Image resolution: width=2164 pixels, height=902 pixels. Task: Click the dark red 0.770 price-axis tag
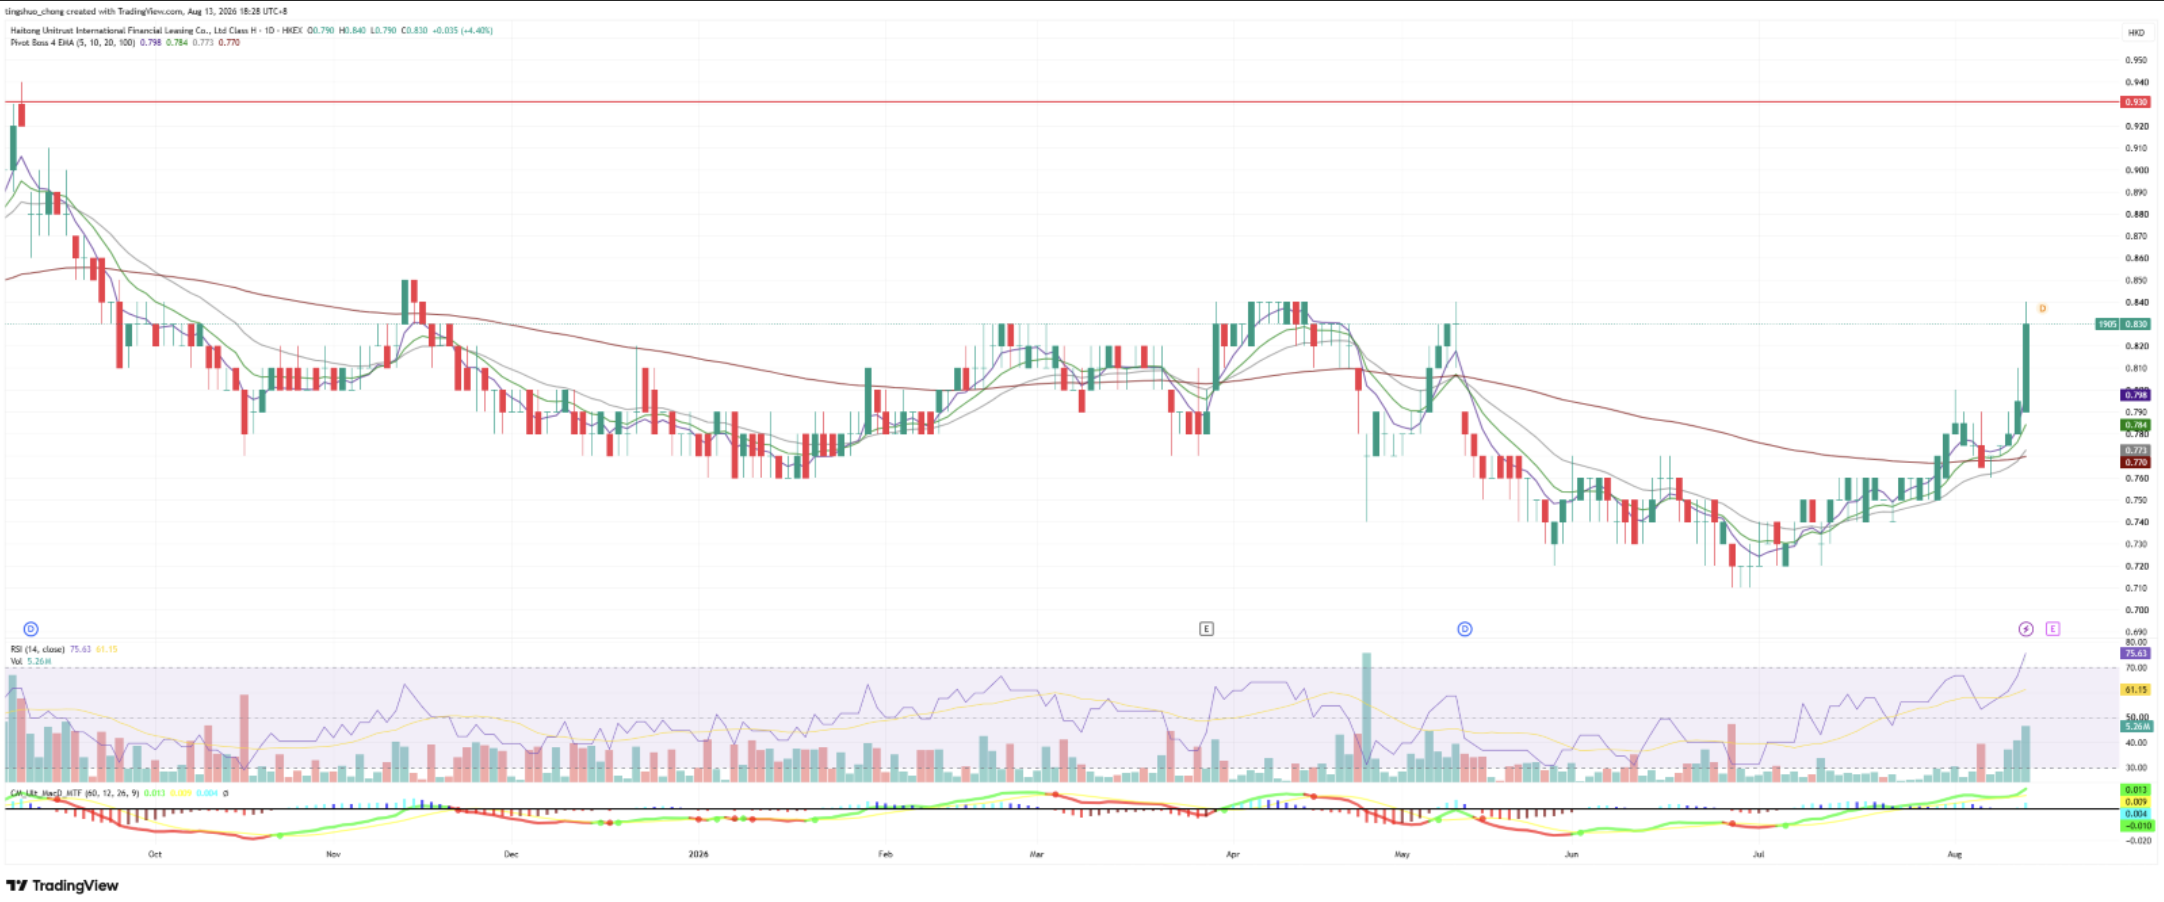tap(2135, 462)
